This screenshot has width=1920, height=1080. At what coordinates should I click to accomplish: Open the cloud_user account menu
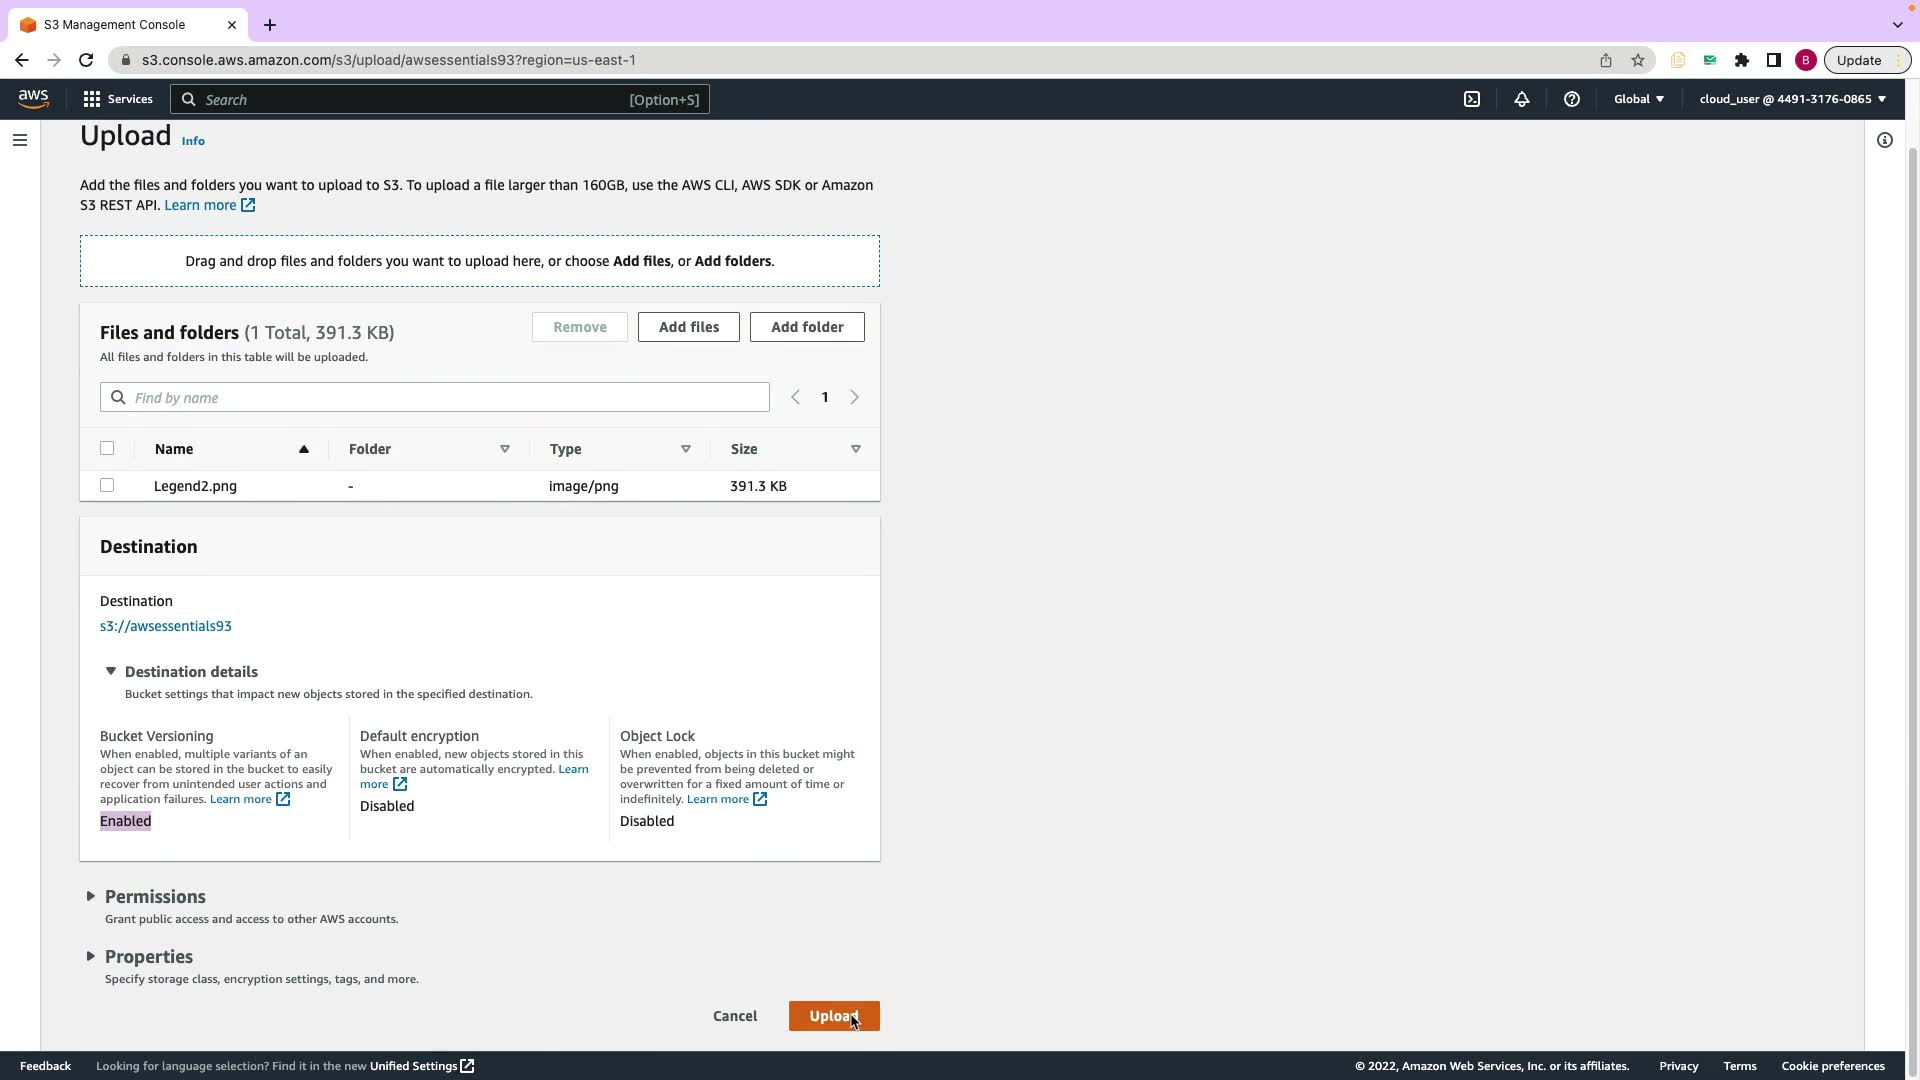click(1792, 99)
